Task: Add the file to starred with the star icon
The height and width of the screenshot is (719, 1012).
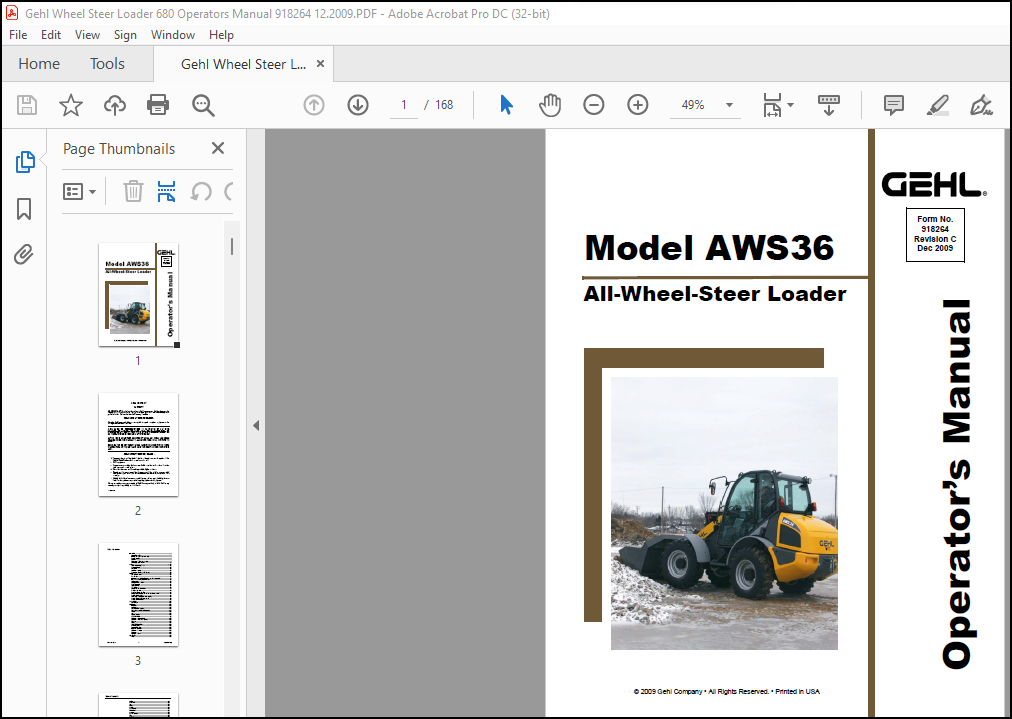Action: tap(70, 105)
